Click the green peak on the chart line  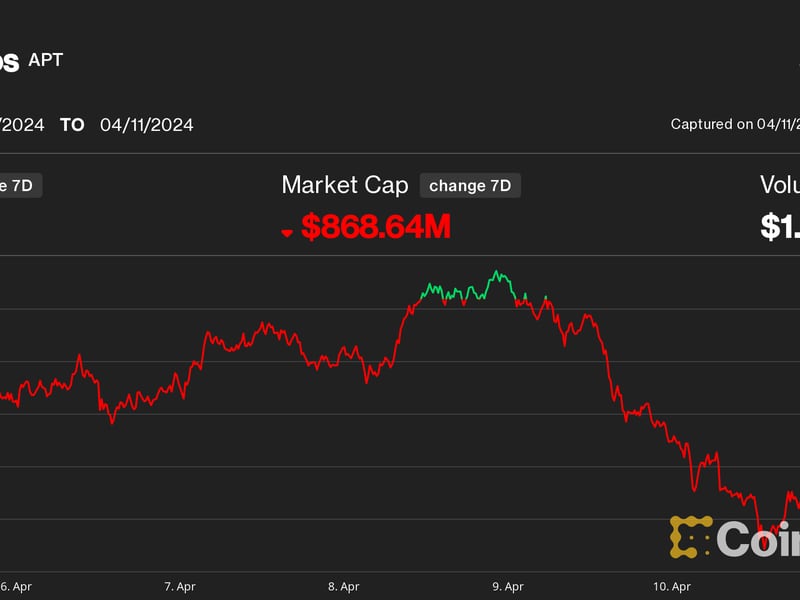pyautogui.click(x=496, y=271)
